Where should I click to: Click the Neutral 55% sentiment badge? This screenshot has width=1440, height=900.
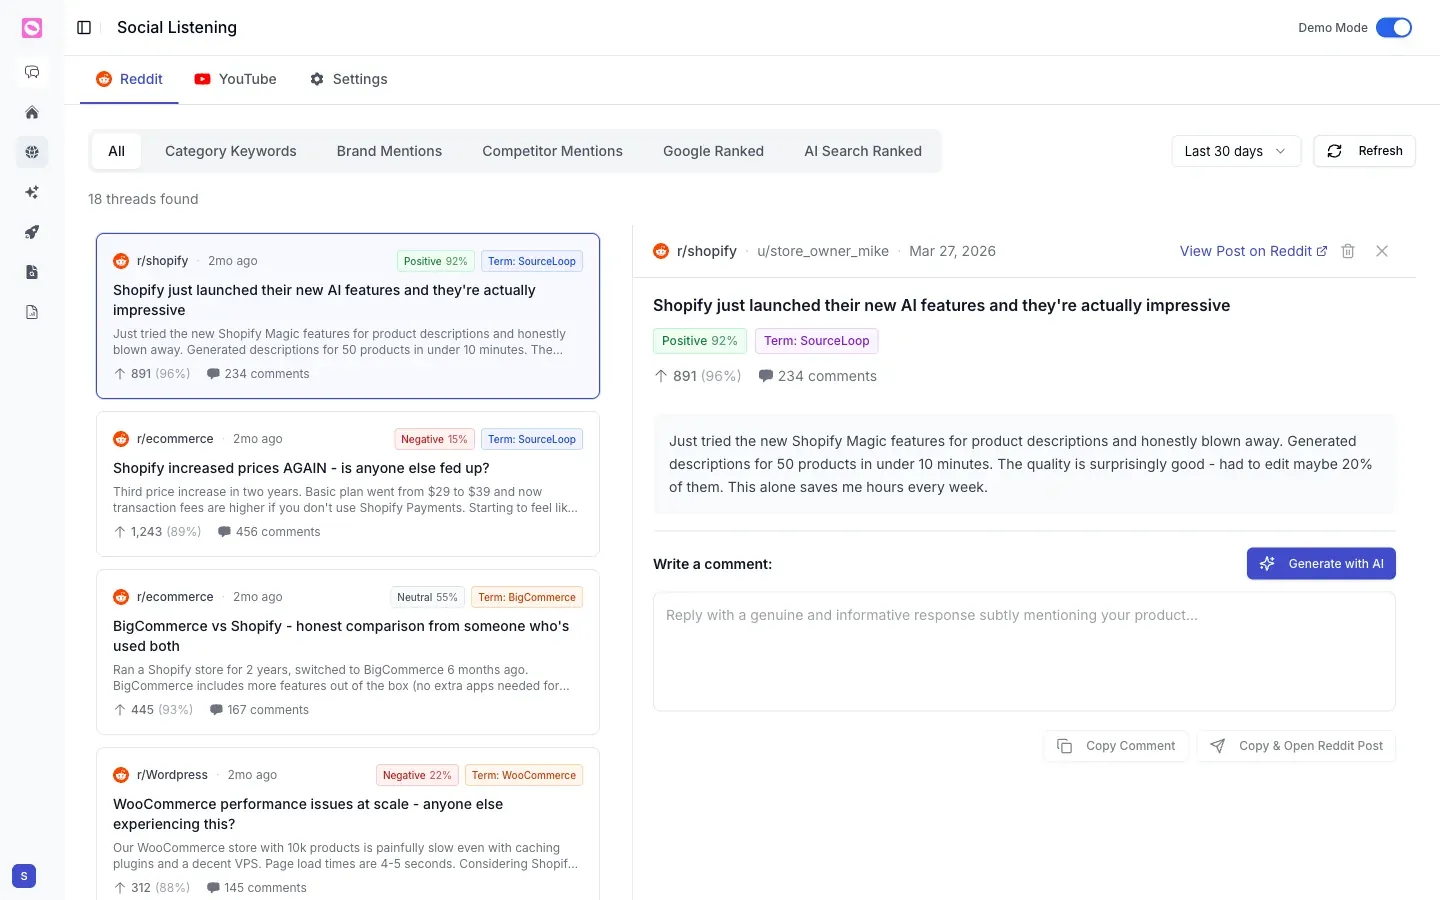tap(427, 597)
